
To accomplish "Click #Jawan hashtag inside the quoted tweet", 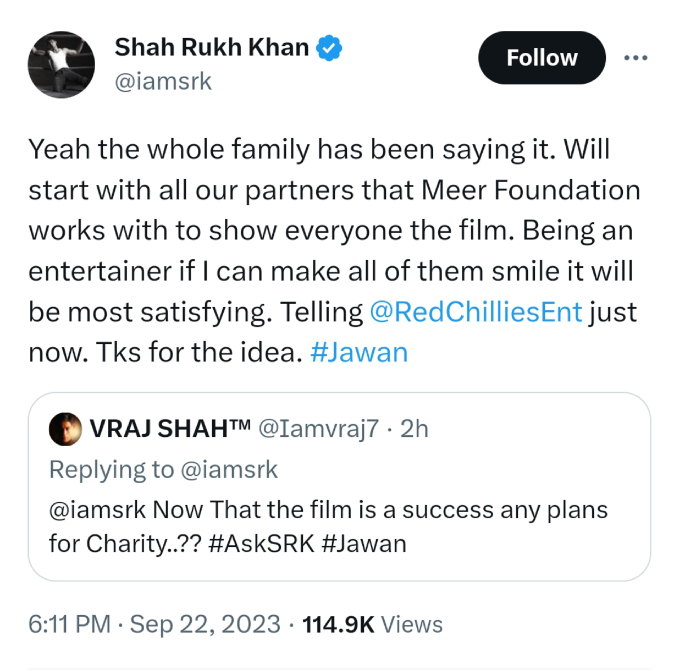I will point(365,544).
